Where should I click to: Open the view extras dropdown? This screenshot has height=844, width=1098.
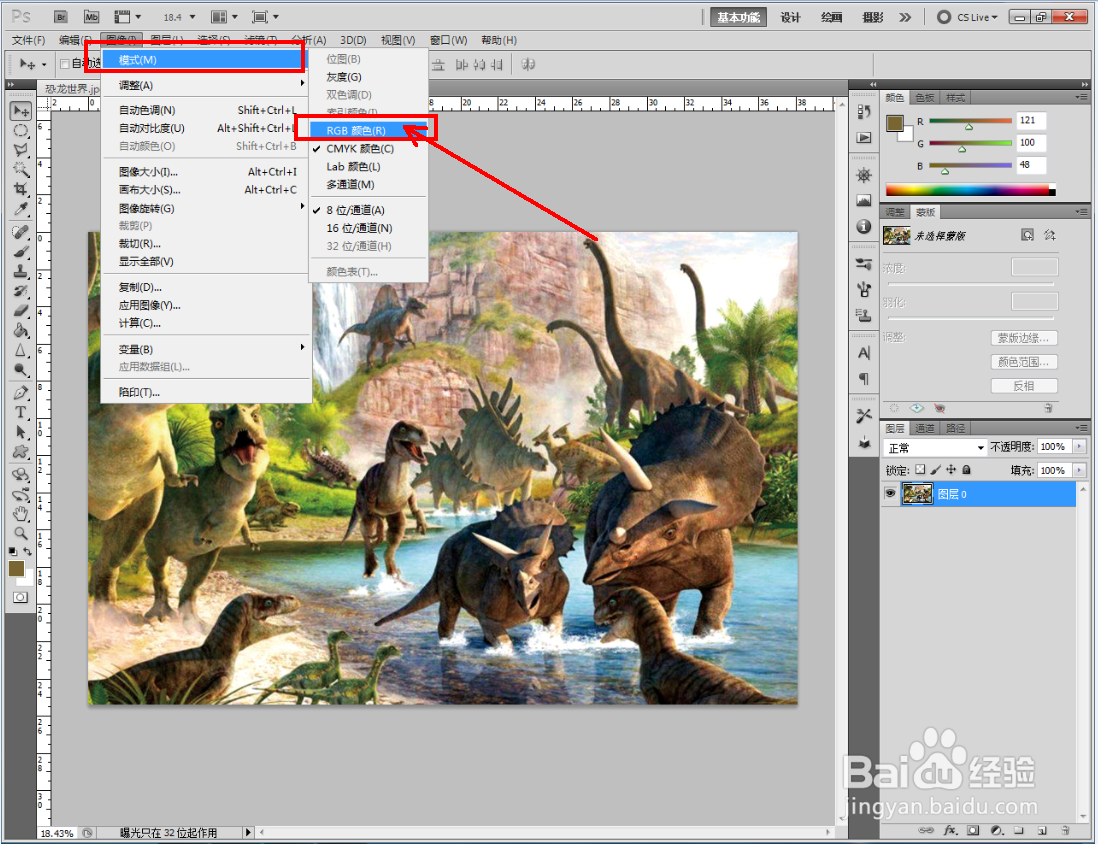click(x=127, y=17)
